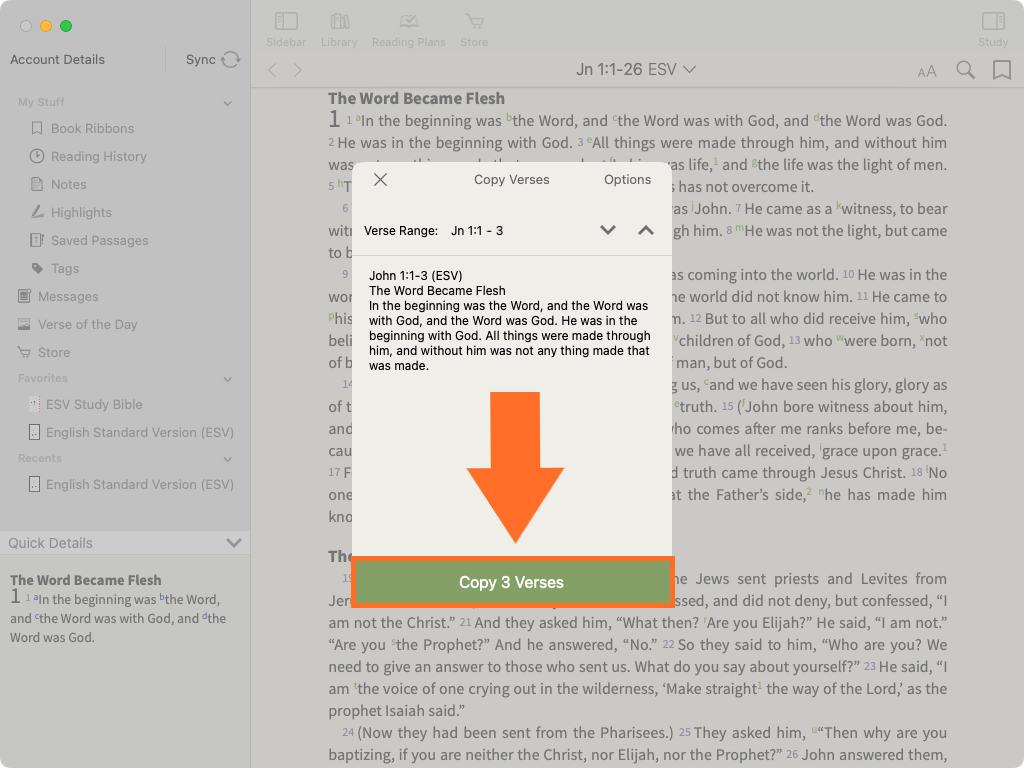Viewport: 1024px width, 768px height.
Task: Open Options in Copy Verses dialog
Action: (x=627, y=180)
